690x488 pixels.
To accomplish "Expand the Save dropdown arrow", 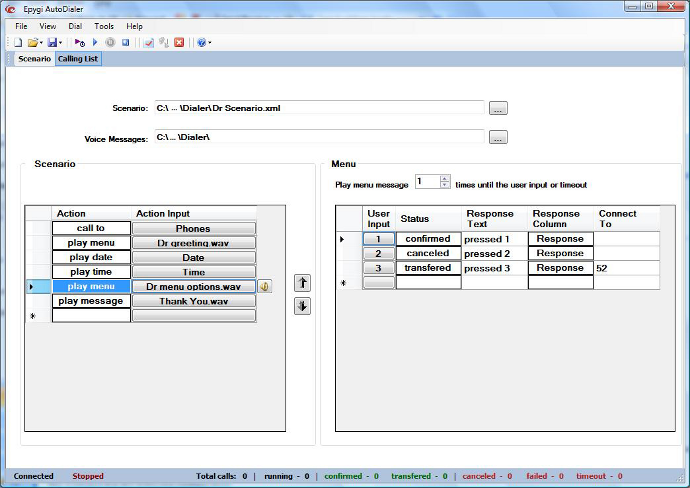I will click(60, 43).
